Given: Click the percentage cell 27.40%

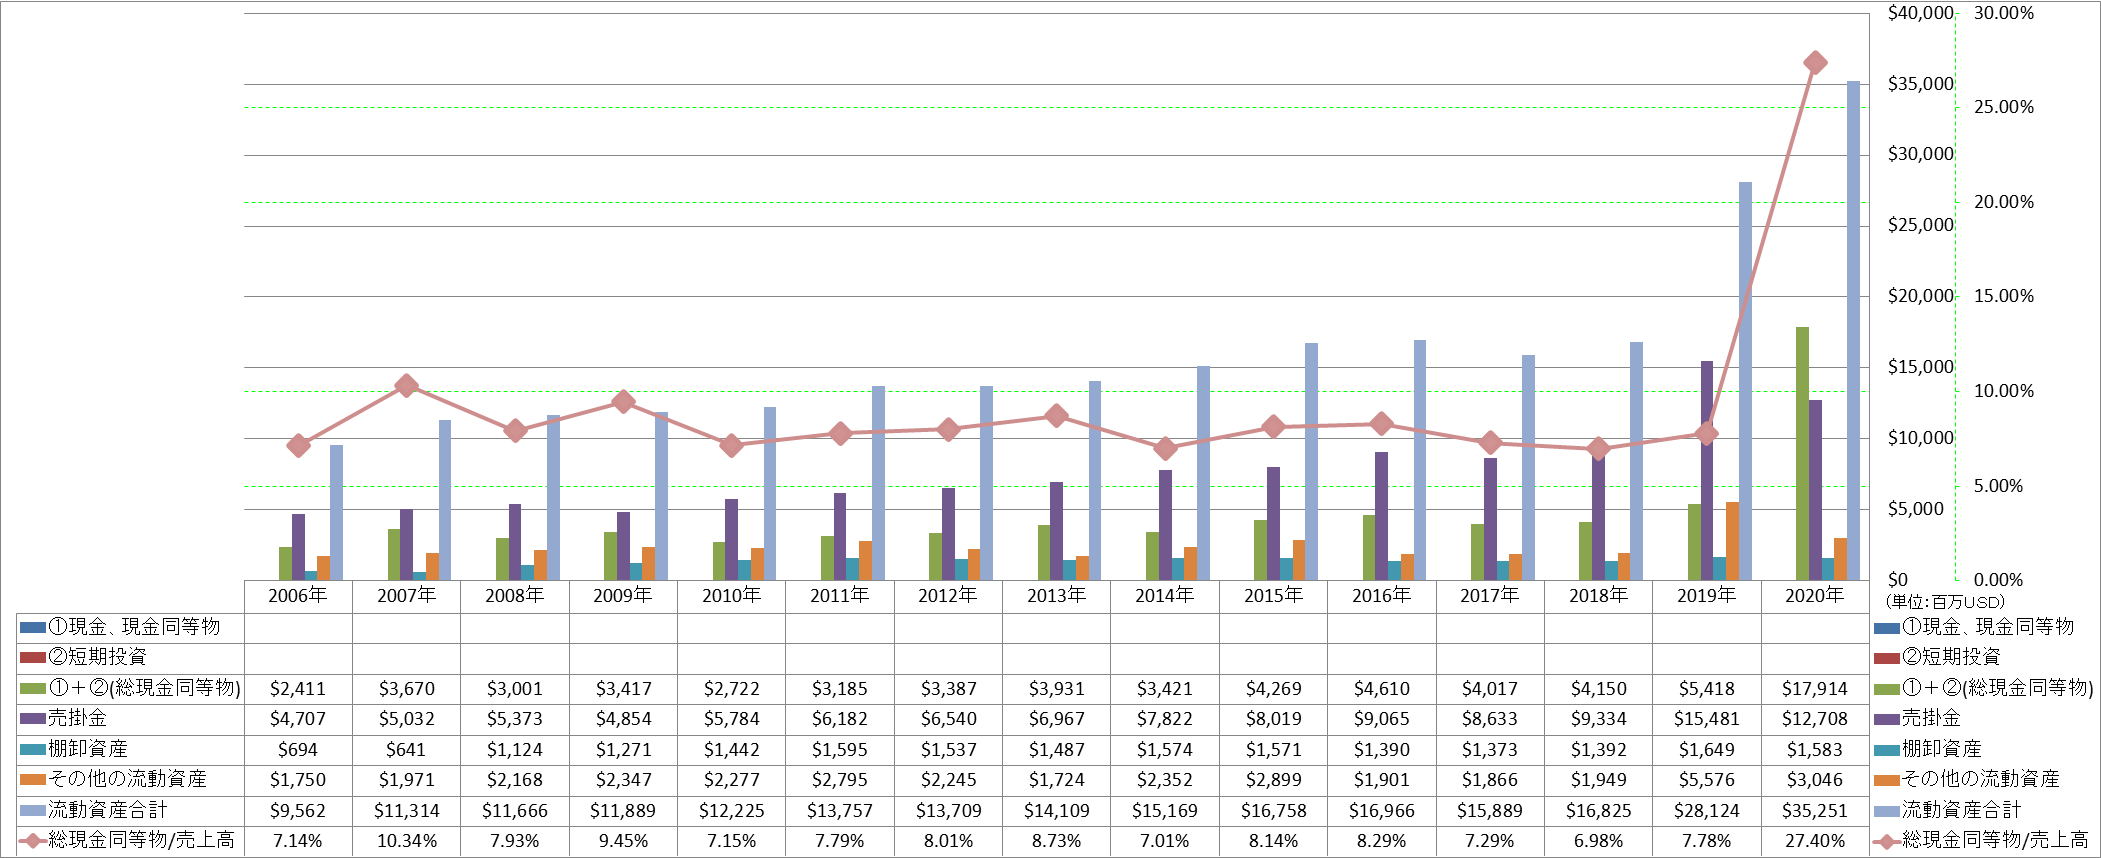Looking at the screenshot, I should coord(1815,841).
